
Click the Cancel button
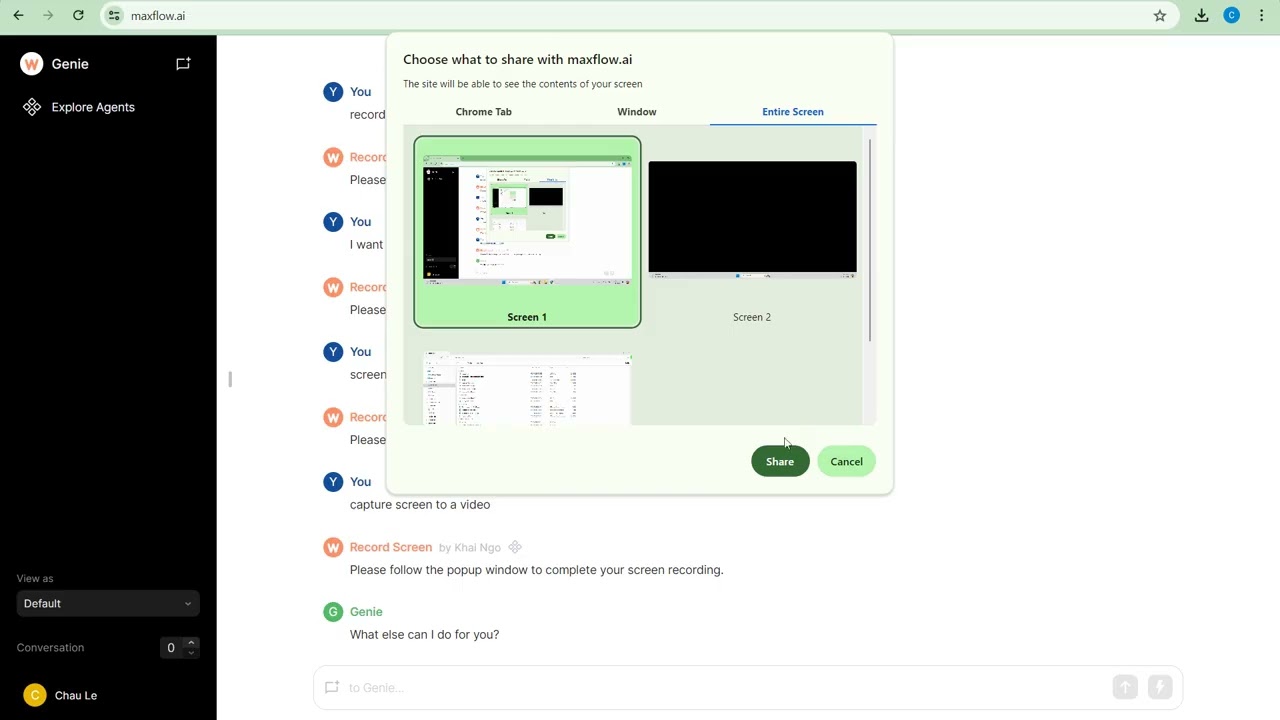coord(846,461)
